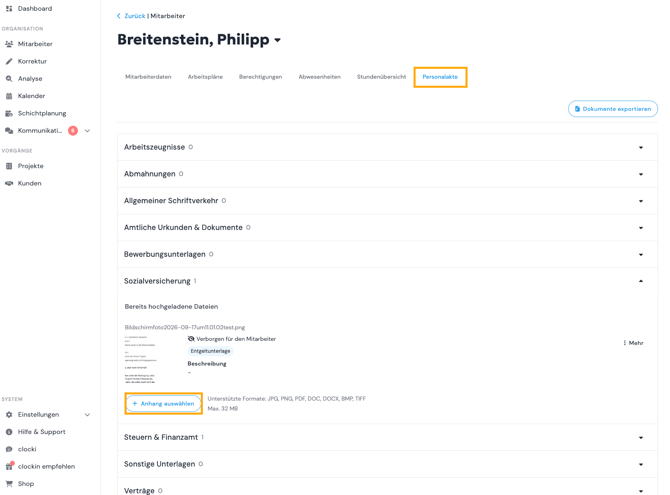The height and width of the screenshot is (495, 670).
Task: Switch to the Abwesenheiten tab
Action: pyautogui.click(x=320, y=77)
